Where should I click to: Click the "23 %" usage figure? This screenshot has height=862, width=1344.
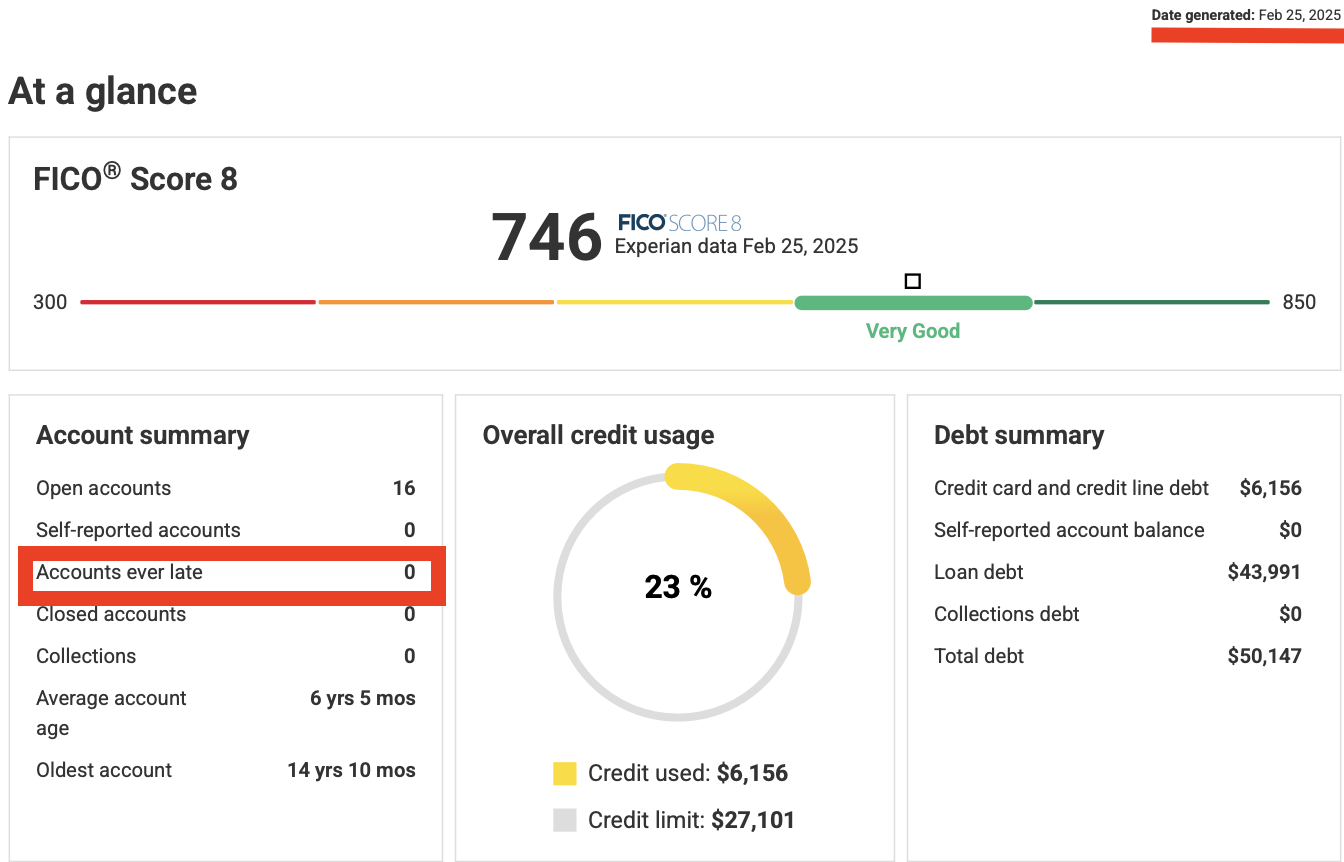[678, 587]
